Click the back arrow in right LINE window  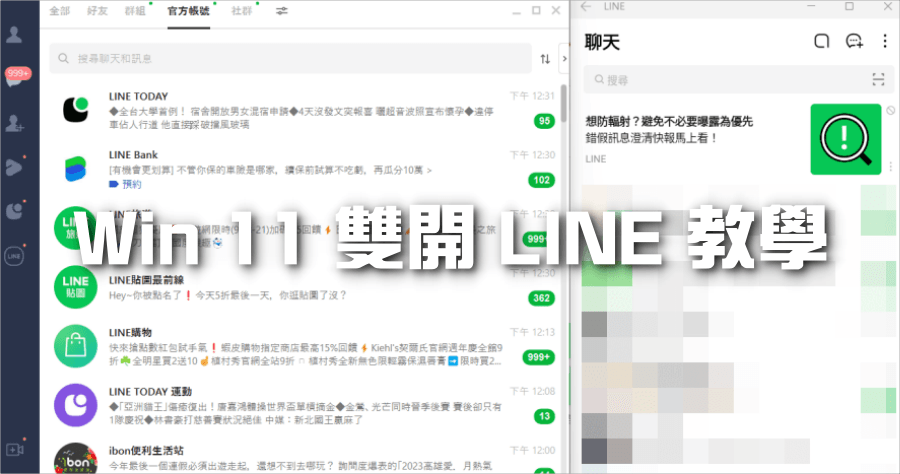click(585, 6)
